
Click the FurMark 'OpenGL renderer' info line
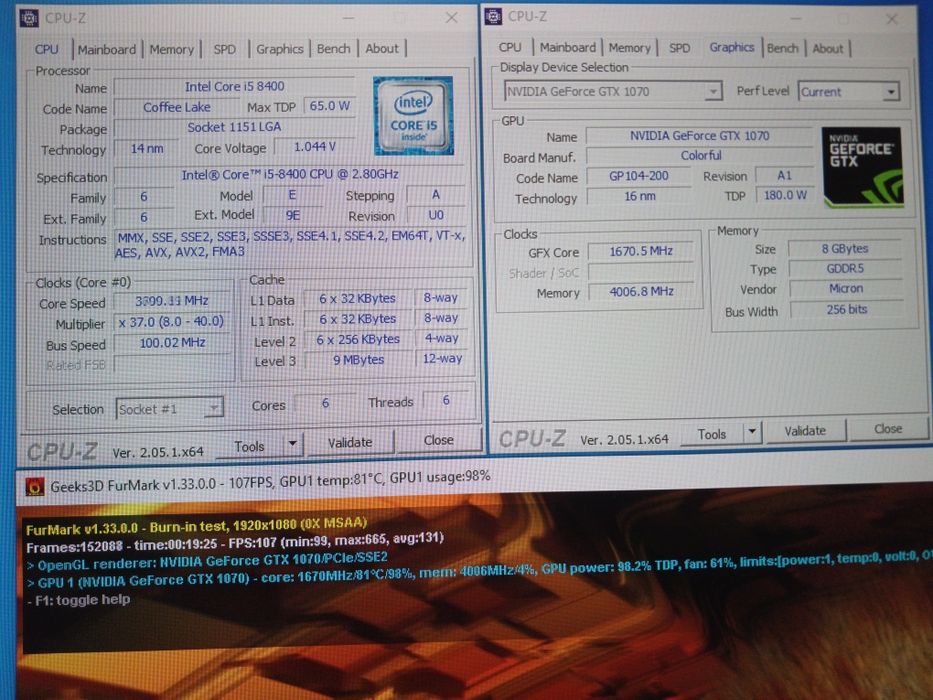tap(208, 561)
